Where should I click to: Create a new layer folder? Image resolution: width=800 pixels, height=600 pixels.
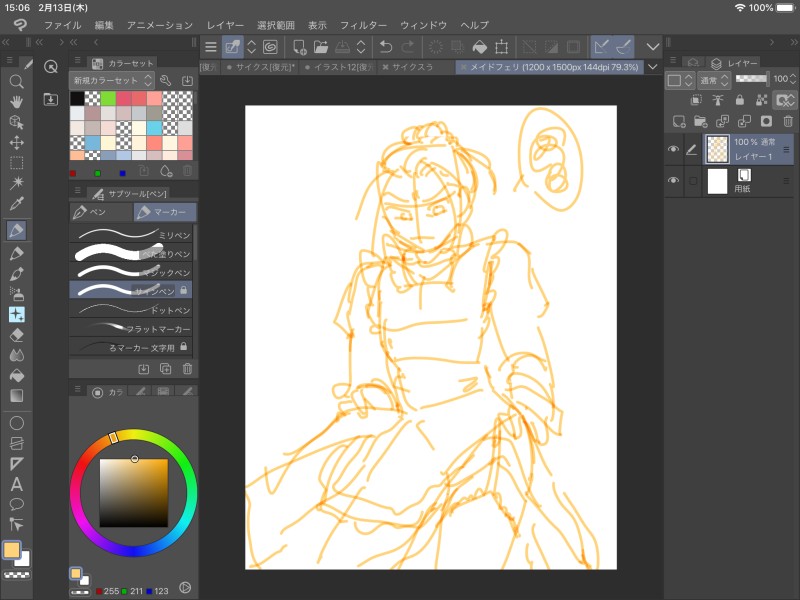tap(701, 121)
